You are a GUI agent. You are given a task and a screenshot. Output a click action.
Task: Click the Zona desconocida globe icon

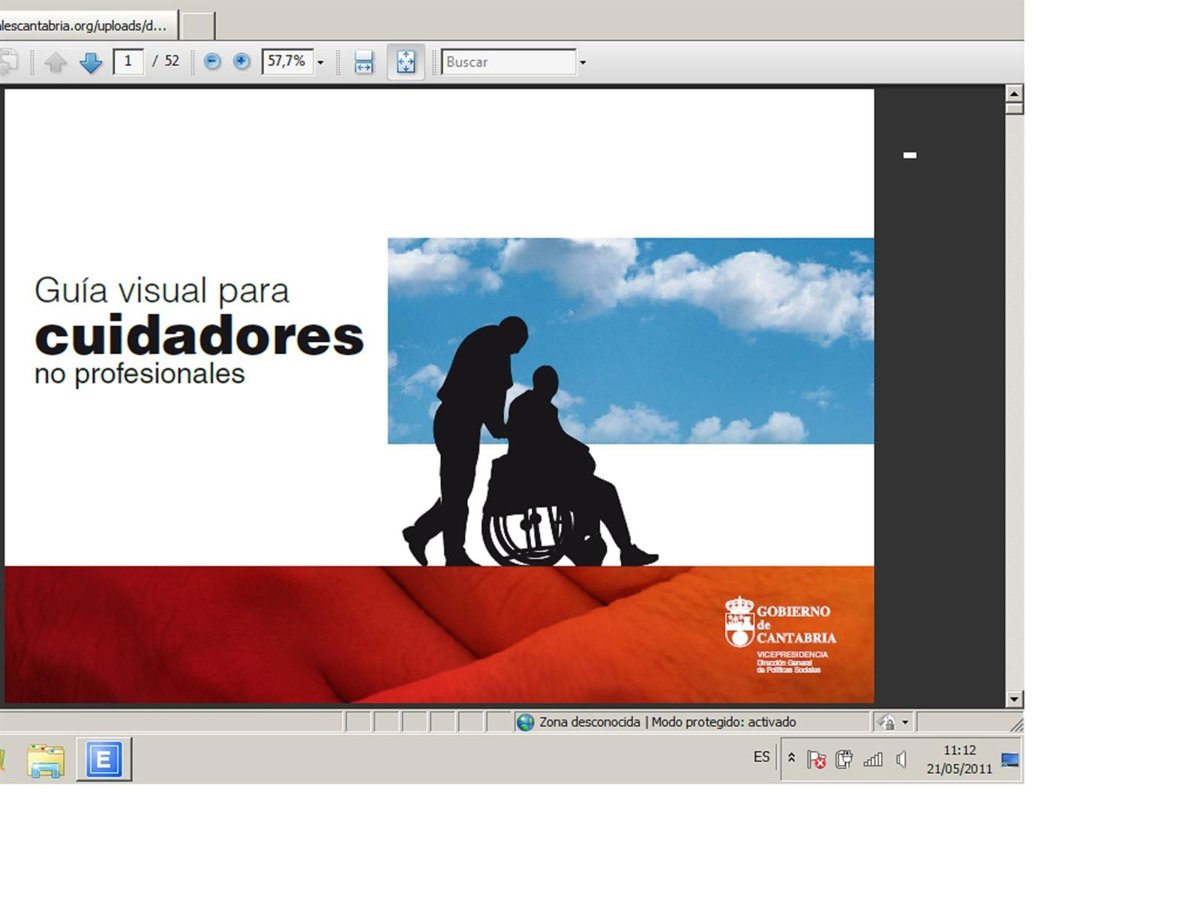pyautogui.click(x=525, y=722)
